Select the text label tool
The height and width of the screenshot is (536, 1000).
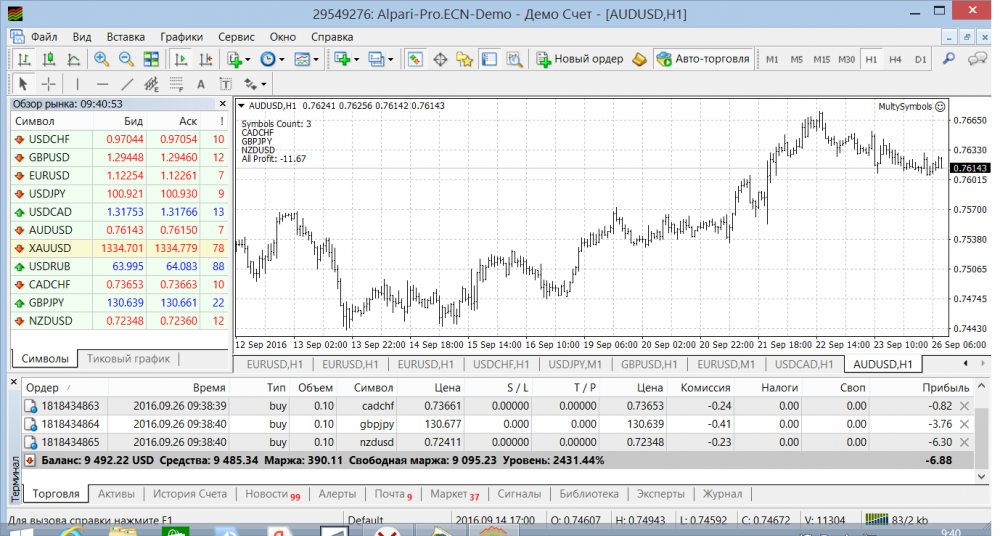(201, 84)
